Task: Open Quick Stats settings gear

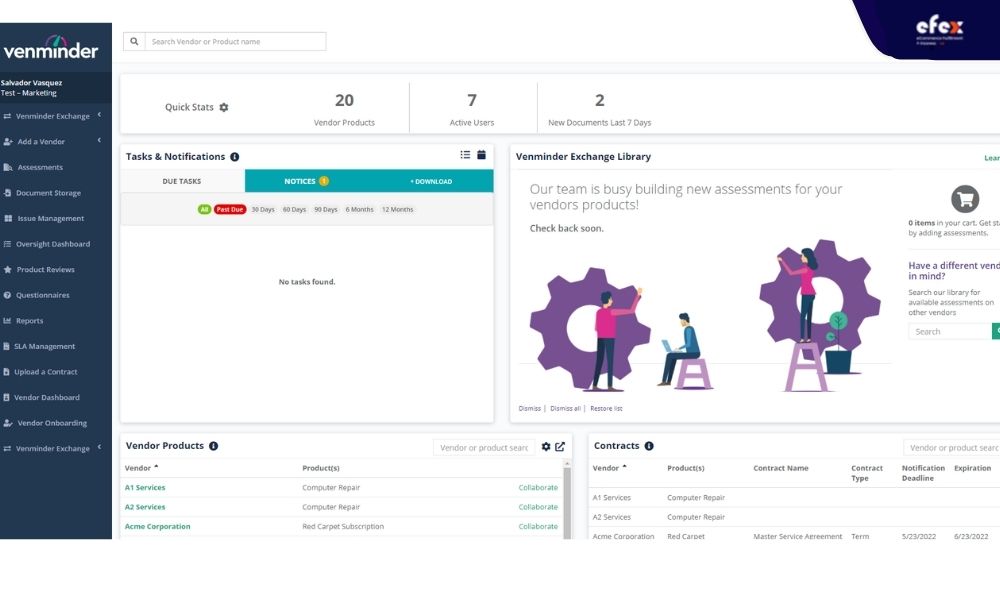Action: 224,108
